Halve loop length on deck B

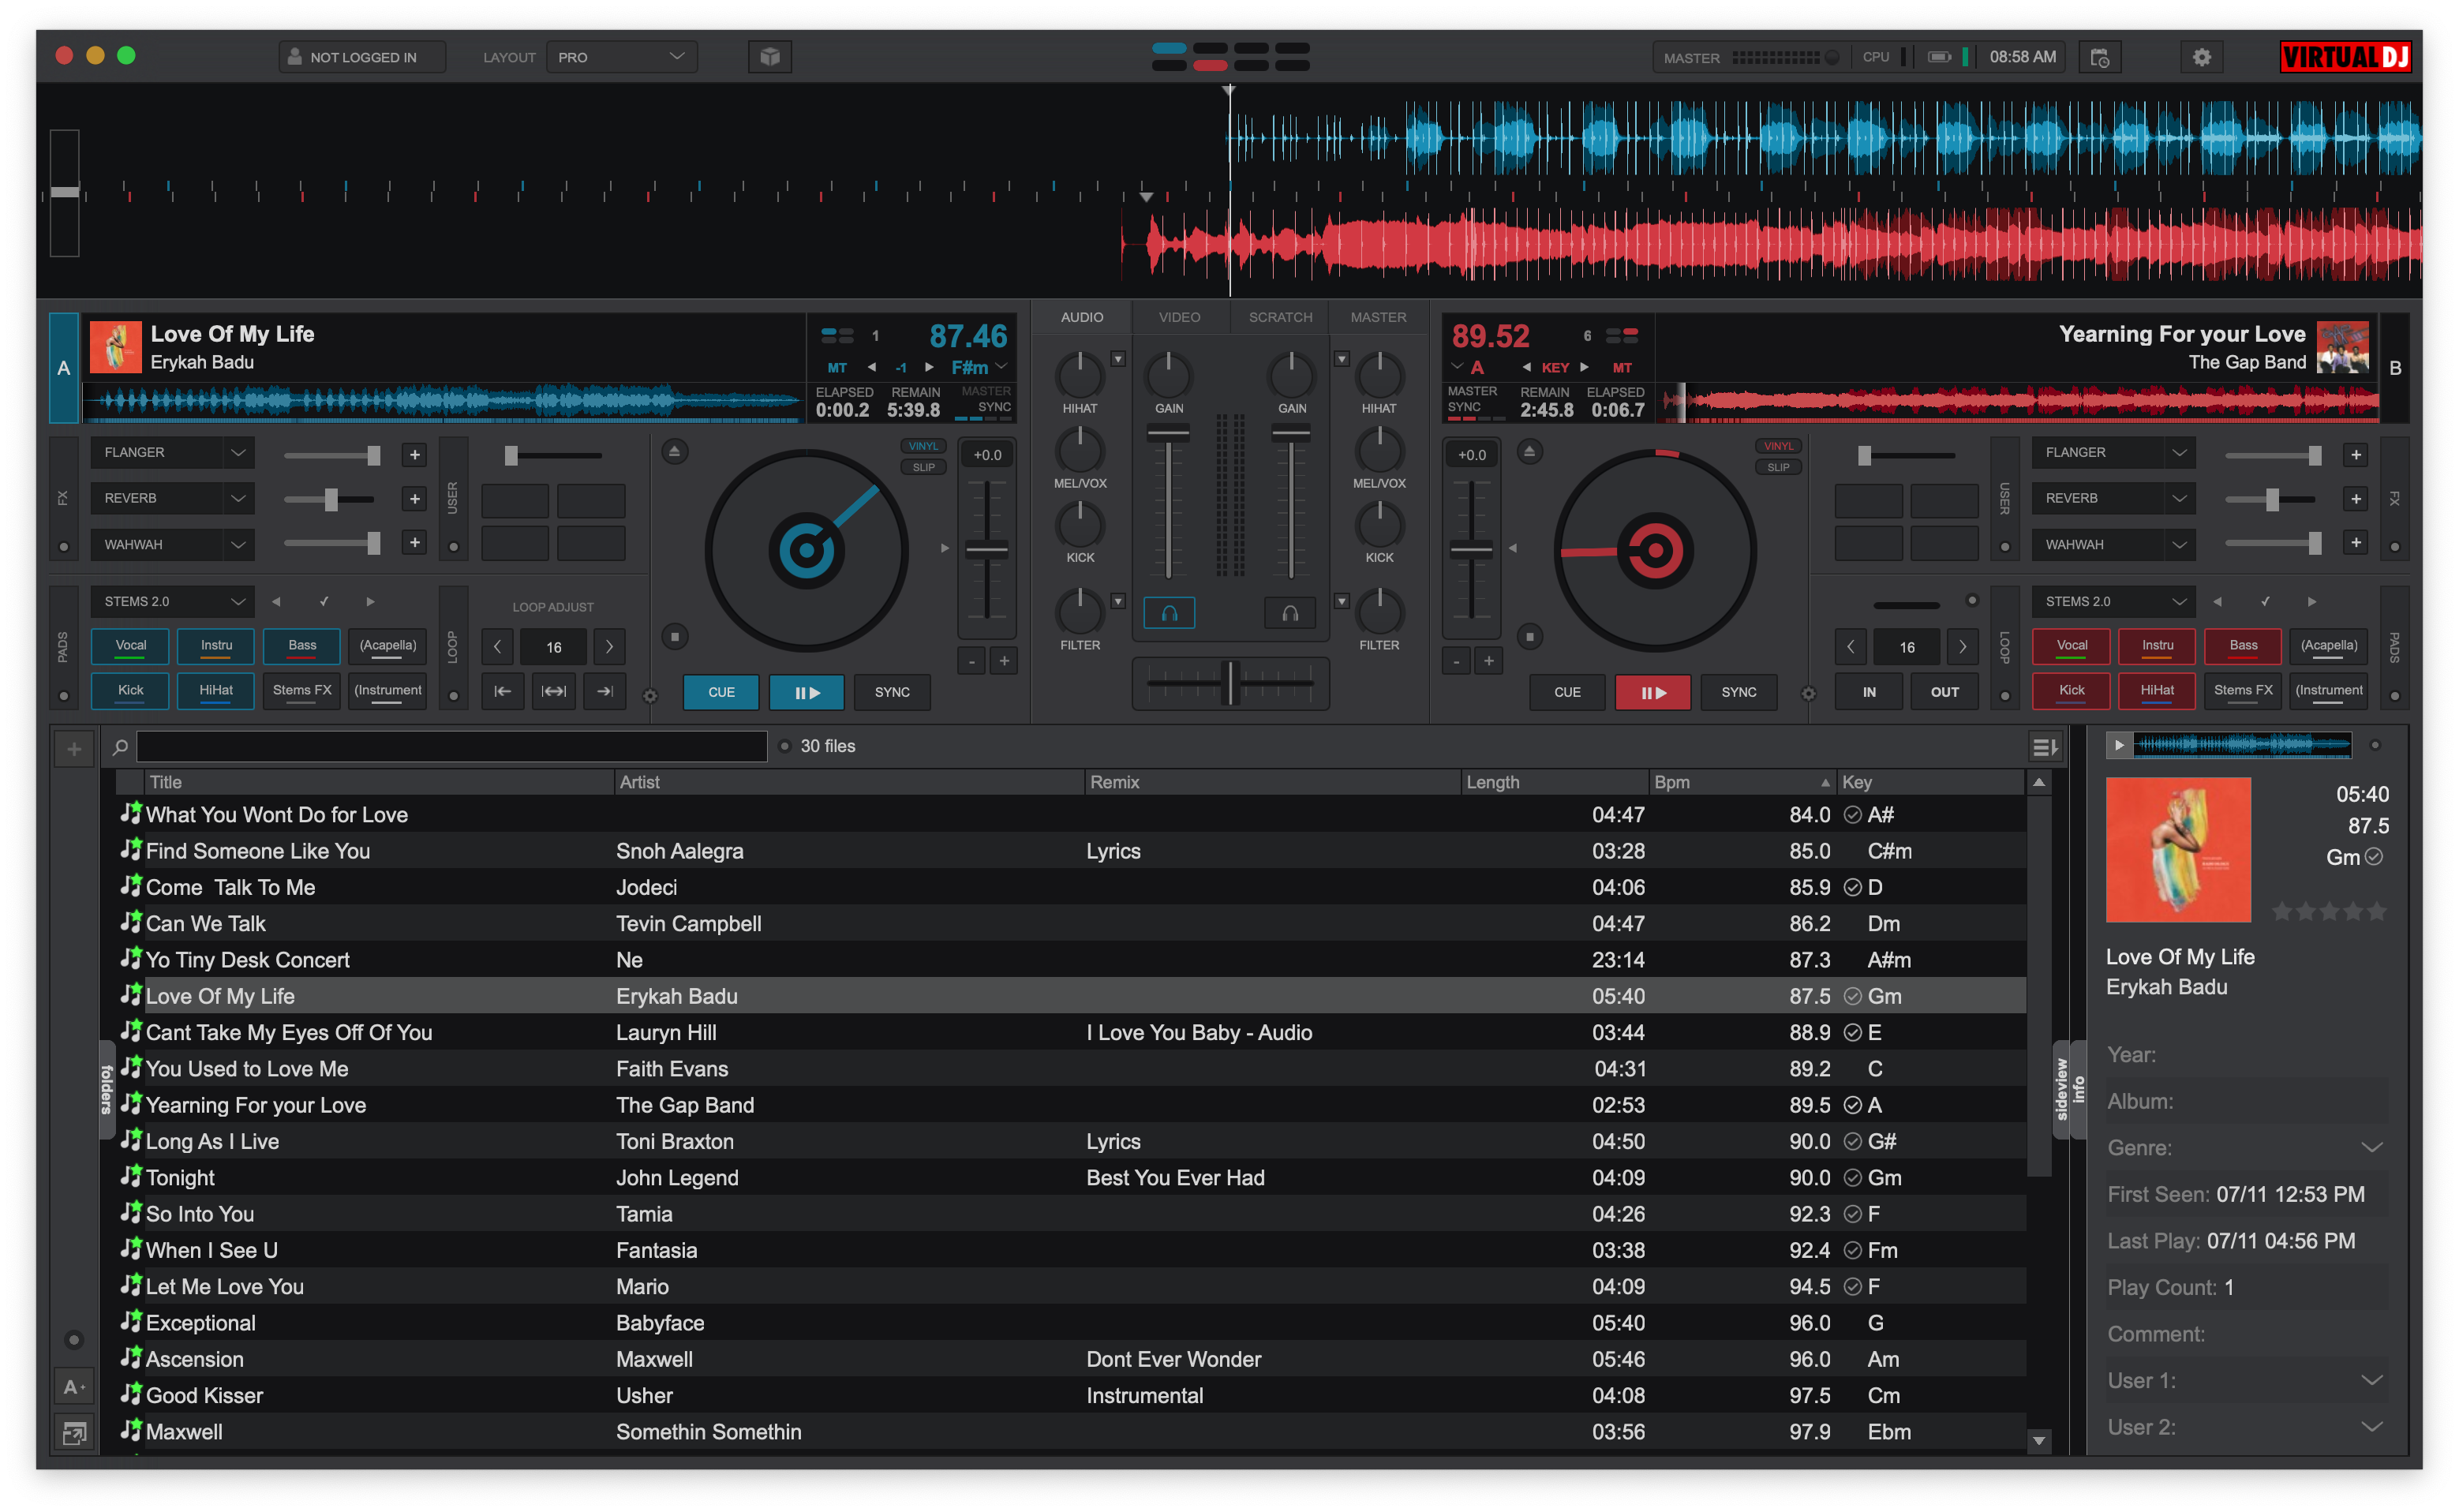[x=1850, y=647]
